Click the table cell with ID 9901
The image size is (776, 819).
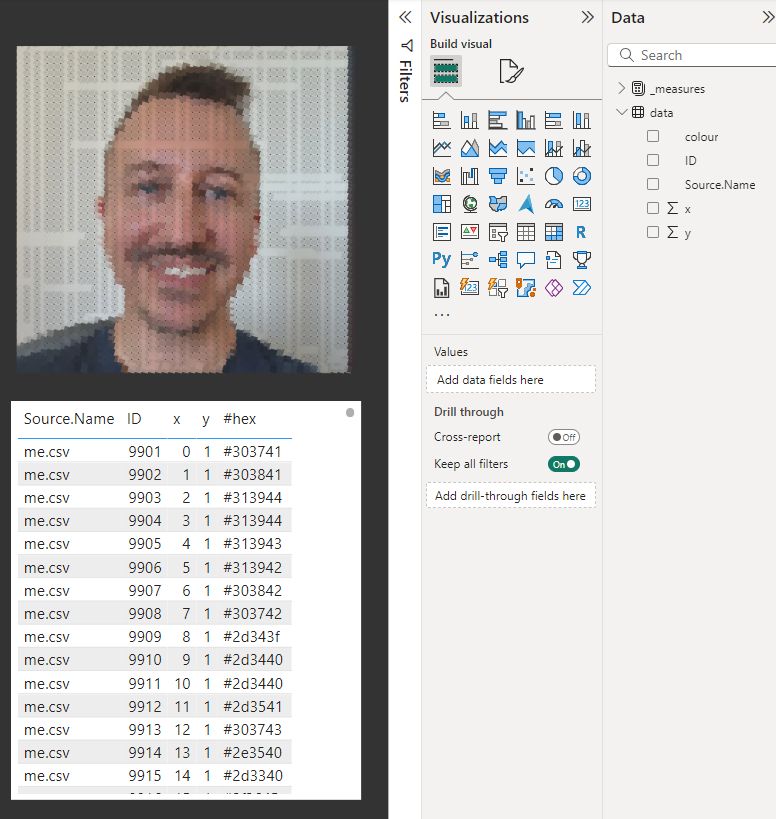(x=145, y=452)
